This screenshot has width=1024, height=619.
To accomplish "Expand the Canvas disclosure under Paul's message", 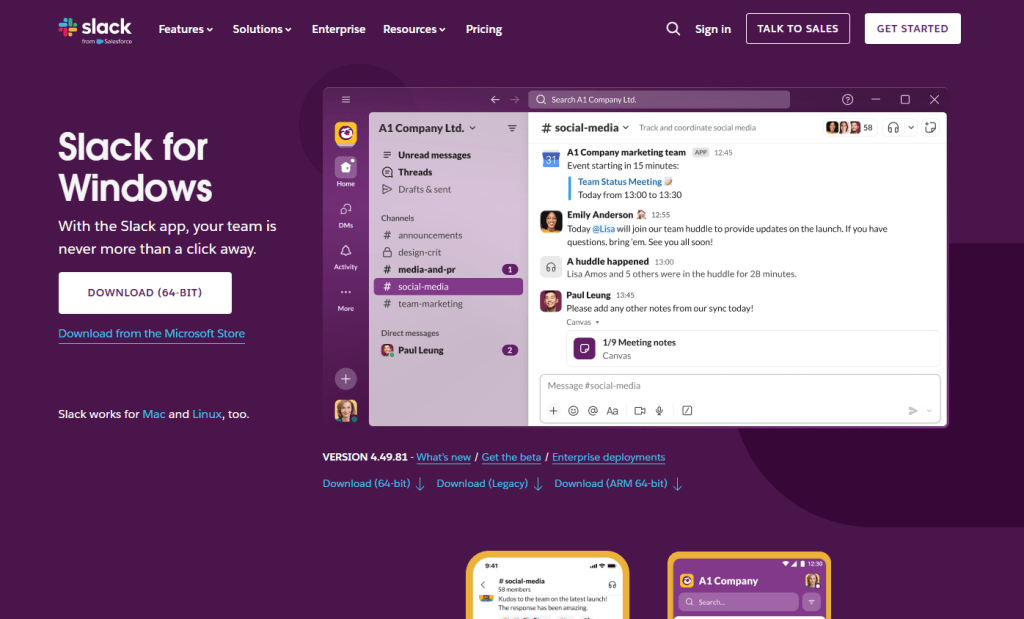I will tap(583, 323).
